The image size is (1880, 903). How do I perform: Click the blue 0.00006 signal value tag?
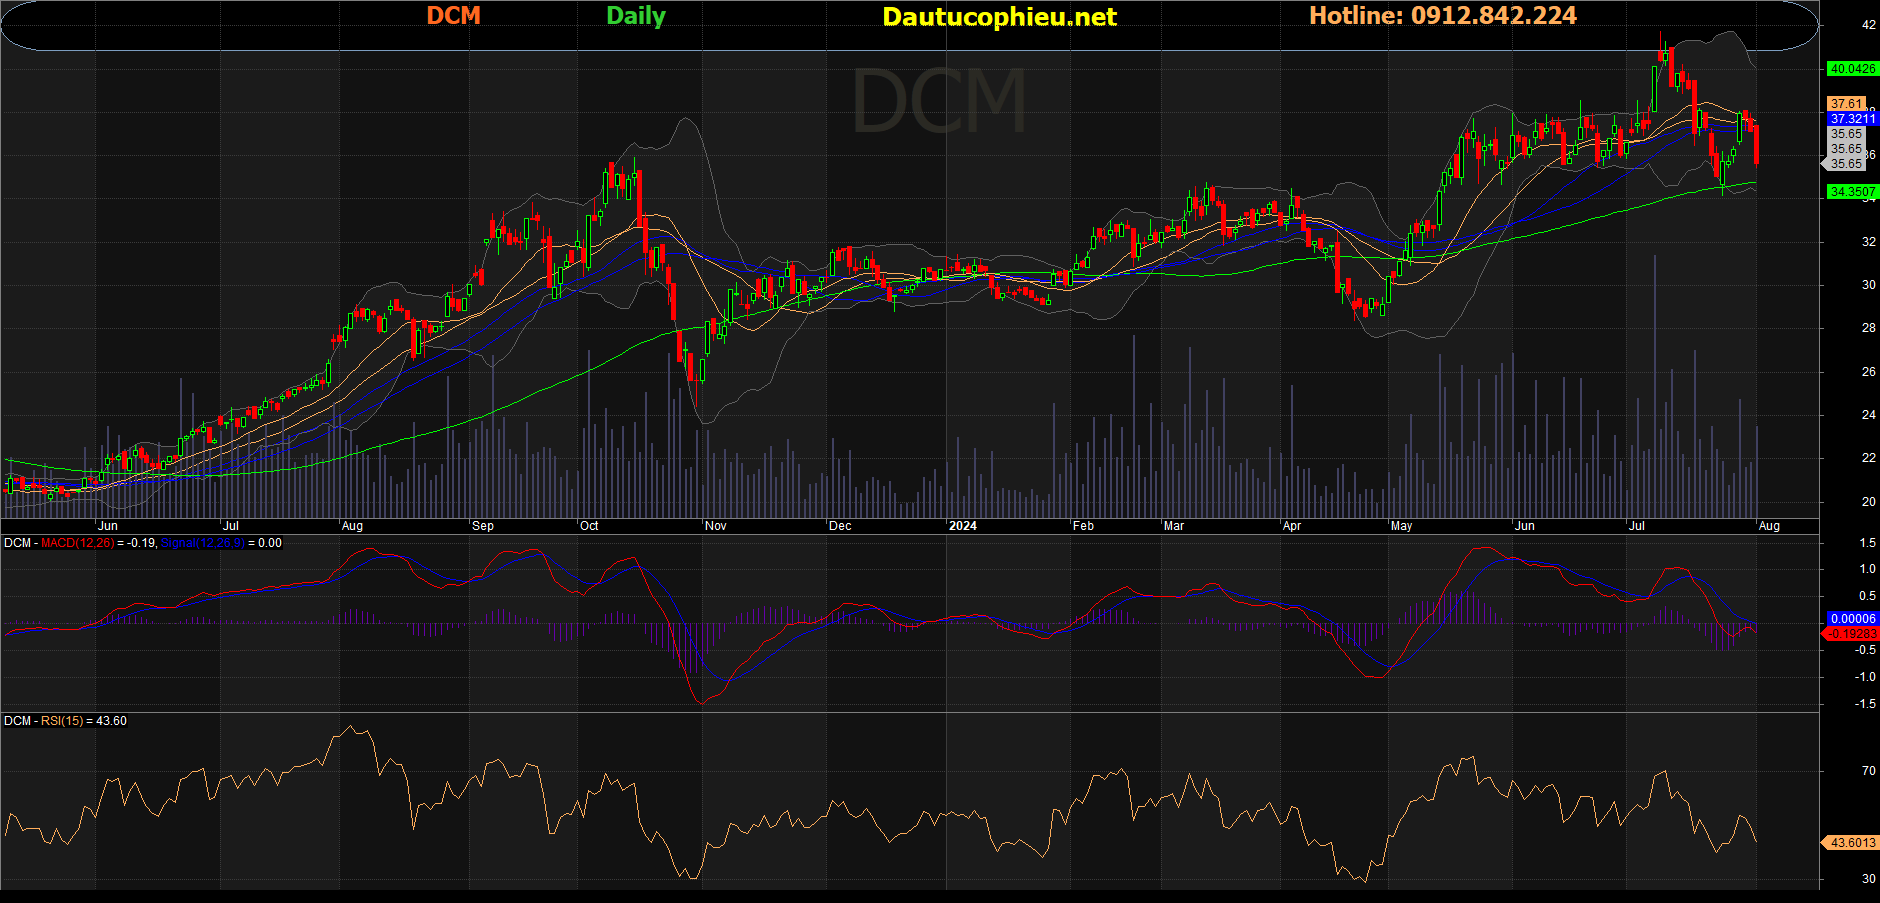(1852, 619)
